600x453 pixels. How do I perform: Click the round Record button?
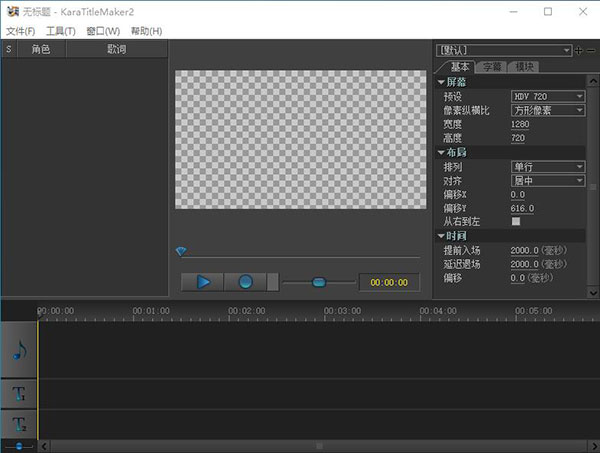pos(245,282)
